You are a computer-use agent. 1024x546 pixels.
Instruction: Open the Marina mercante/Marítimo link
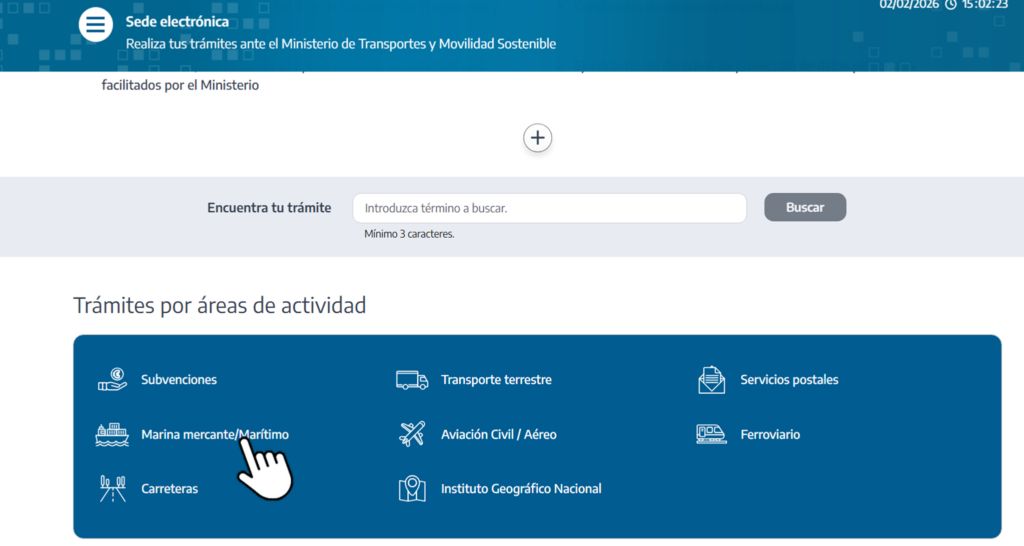[214, 435]
